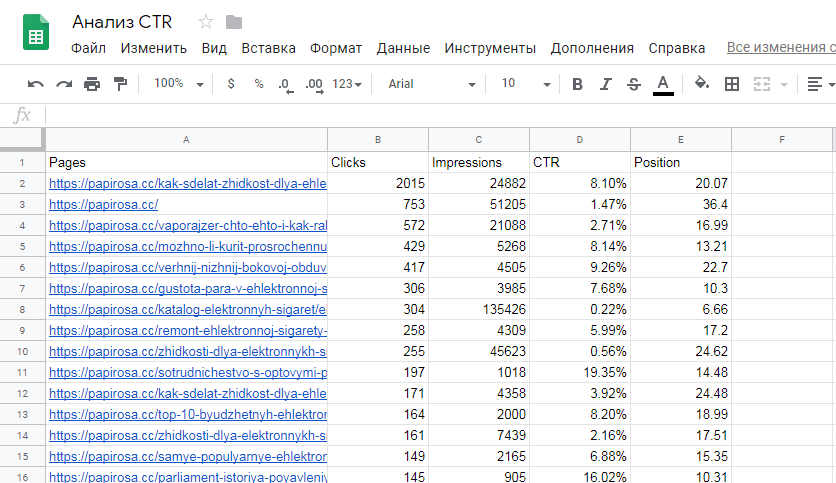Select the CTR cell showing 19.35%

(580, 373)
